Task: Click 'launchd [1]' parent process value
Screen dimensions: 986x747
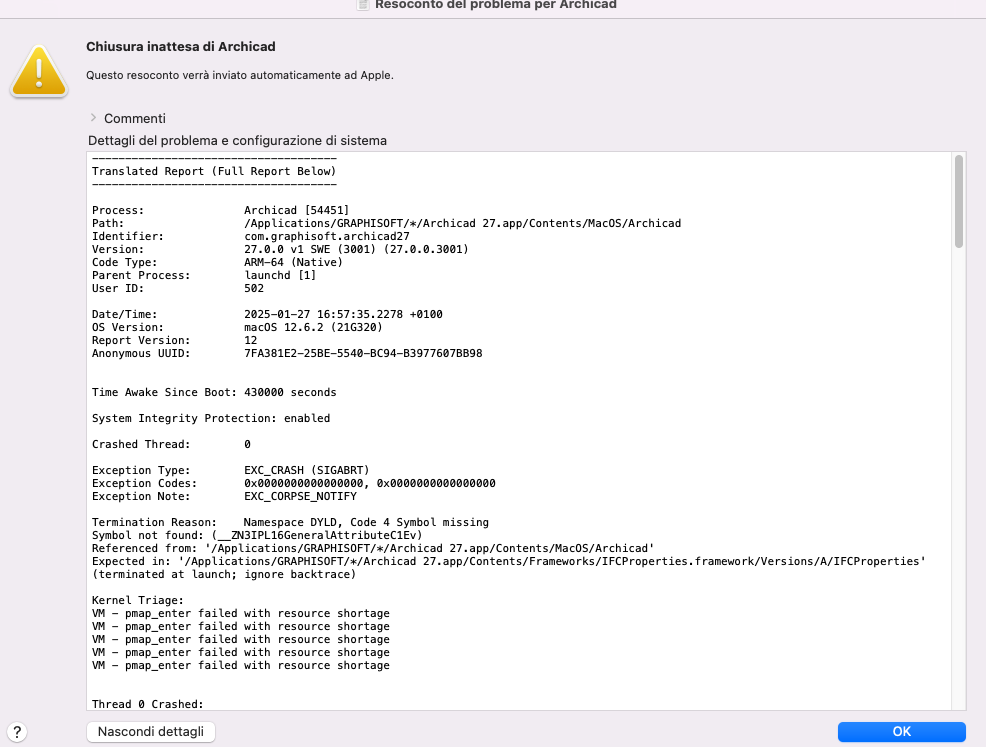Action: (x=280, y=275)
